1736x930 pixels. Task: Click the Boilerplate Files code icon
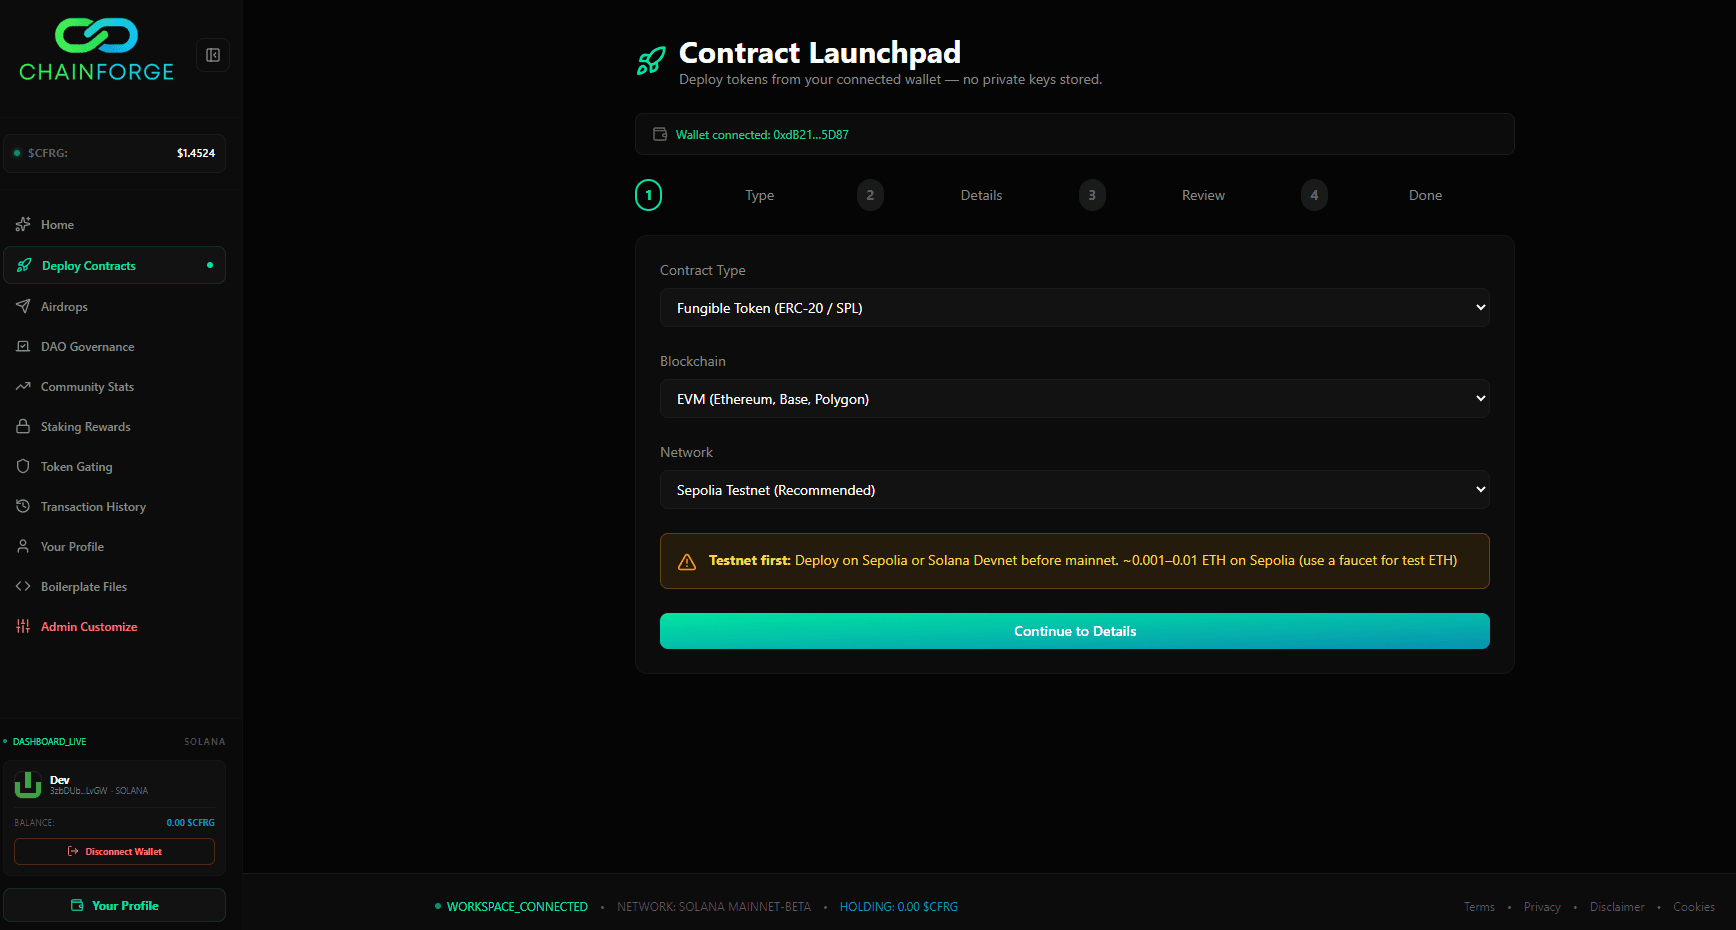23,586
